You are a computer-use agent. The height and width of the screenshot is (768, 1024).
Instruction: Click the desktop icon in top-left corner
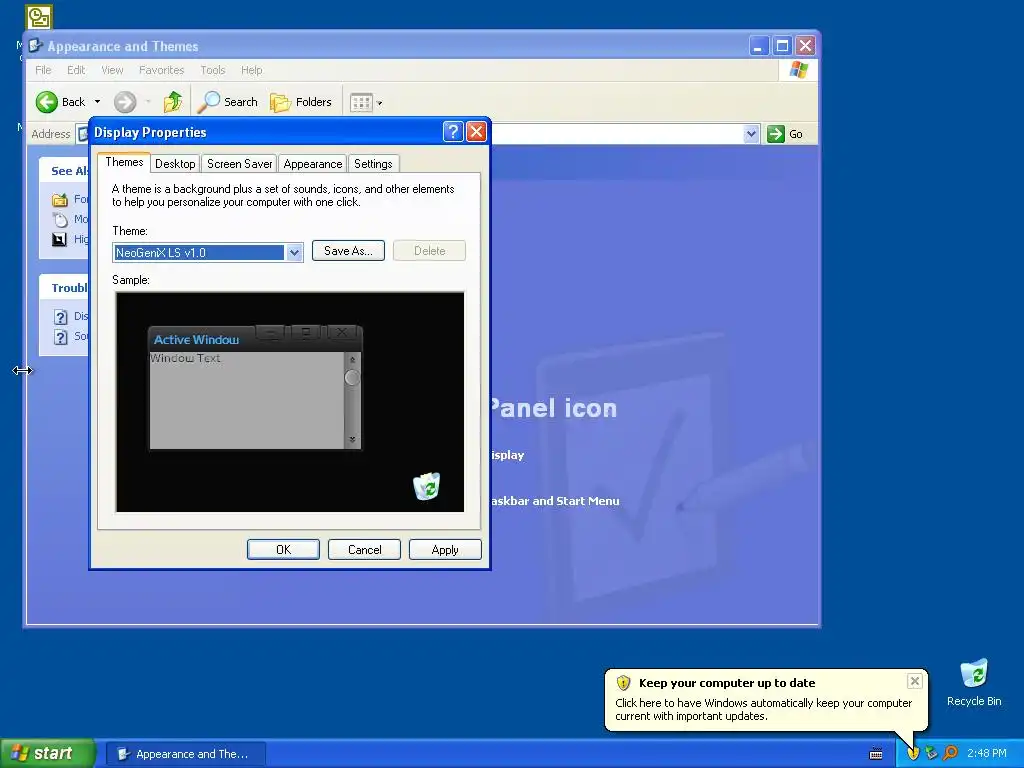pyautogui.click(x=39, y=17)
